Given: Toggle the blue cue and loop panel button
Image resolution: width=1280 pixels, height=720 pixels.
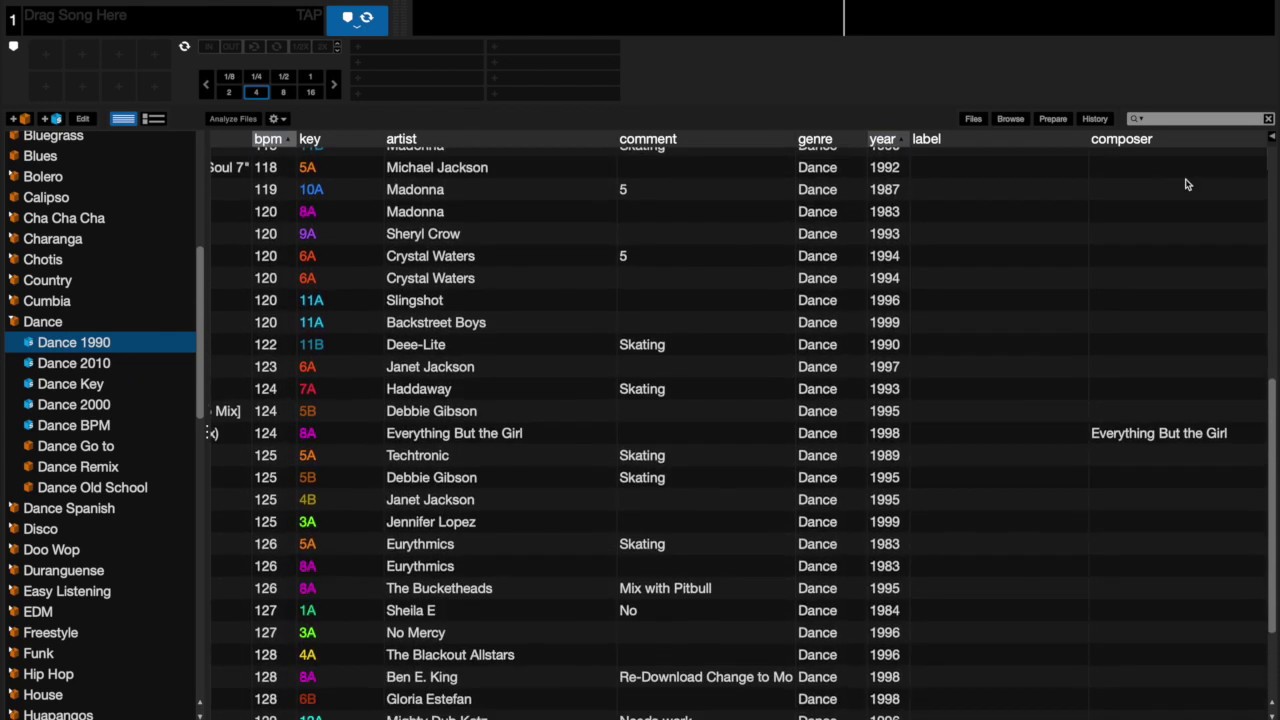Looking at the screenshot, I should click(357, 20).
